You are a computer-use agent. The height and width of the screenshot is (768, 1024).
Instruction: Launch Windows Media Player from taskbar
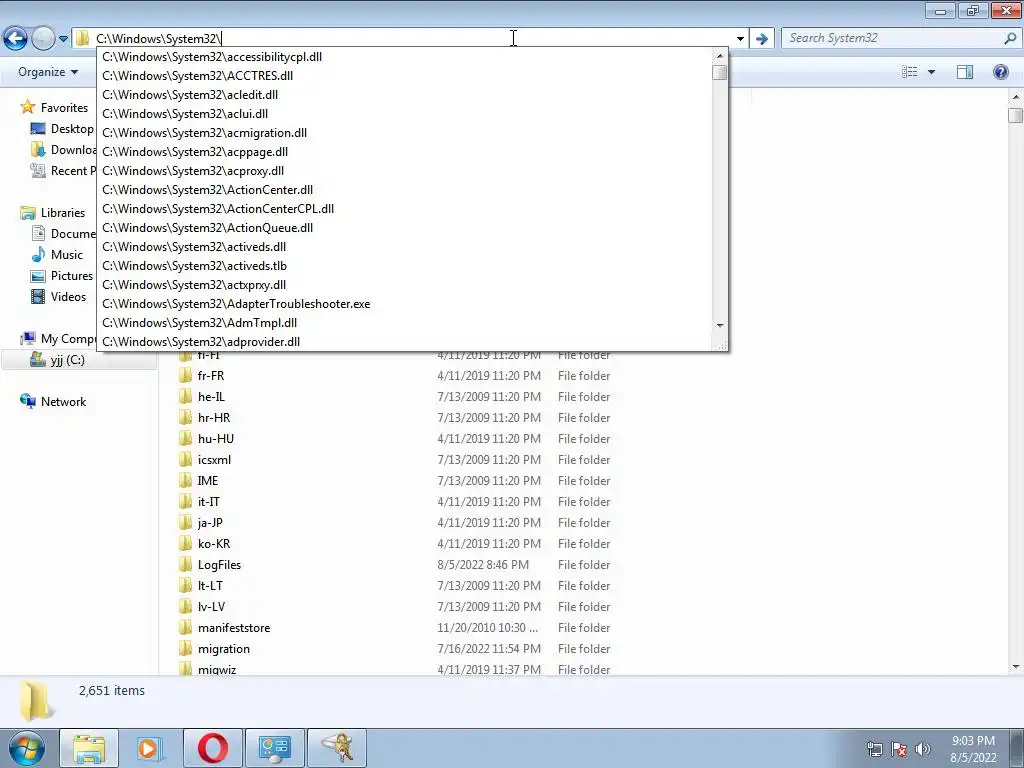point(150,748)
